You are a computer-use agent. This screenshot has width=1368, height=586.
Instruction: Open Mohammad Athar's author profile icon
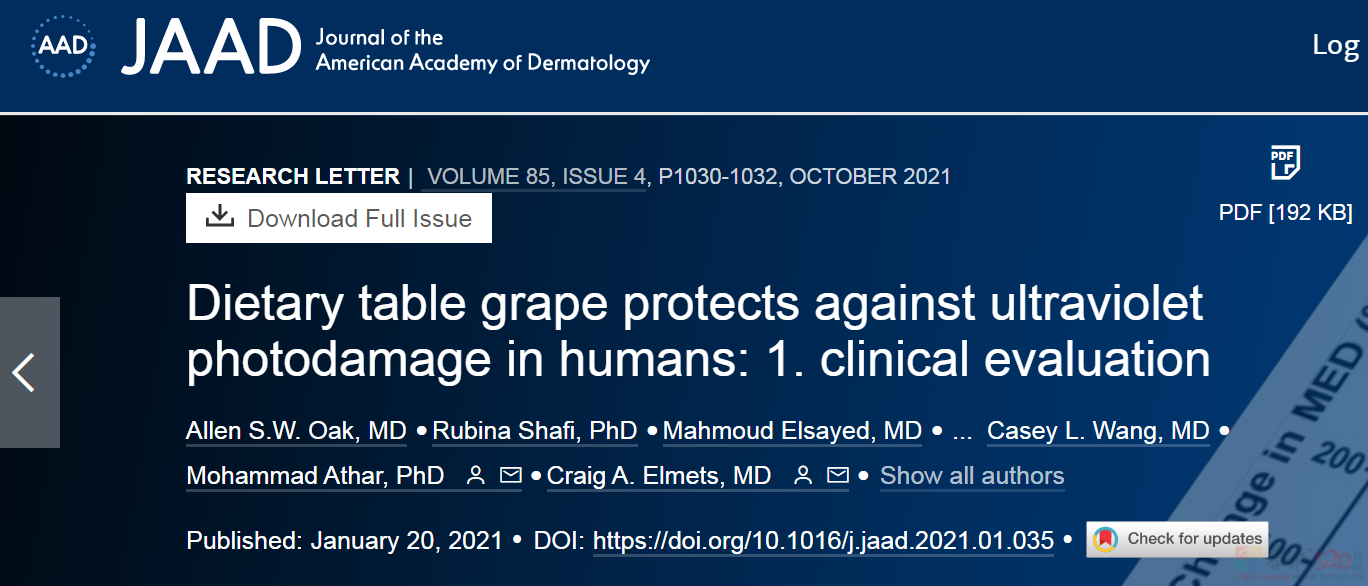[x=476, y=476]
